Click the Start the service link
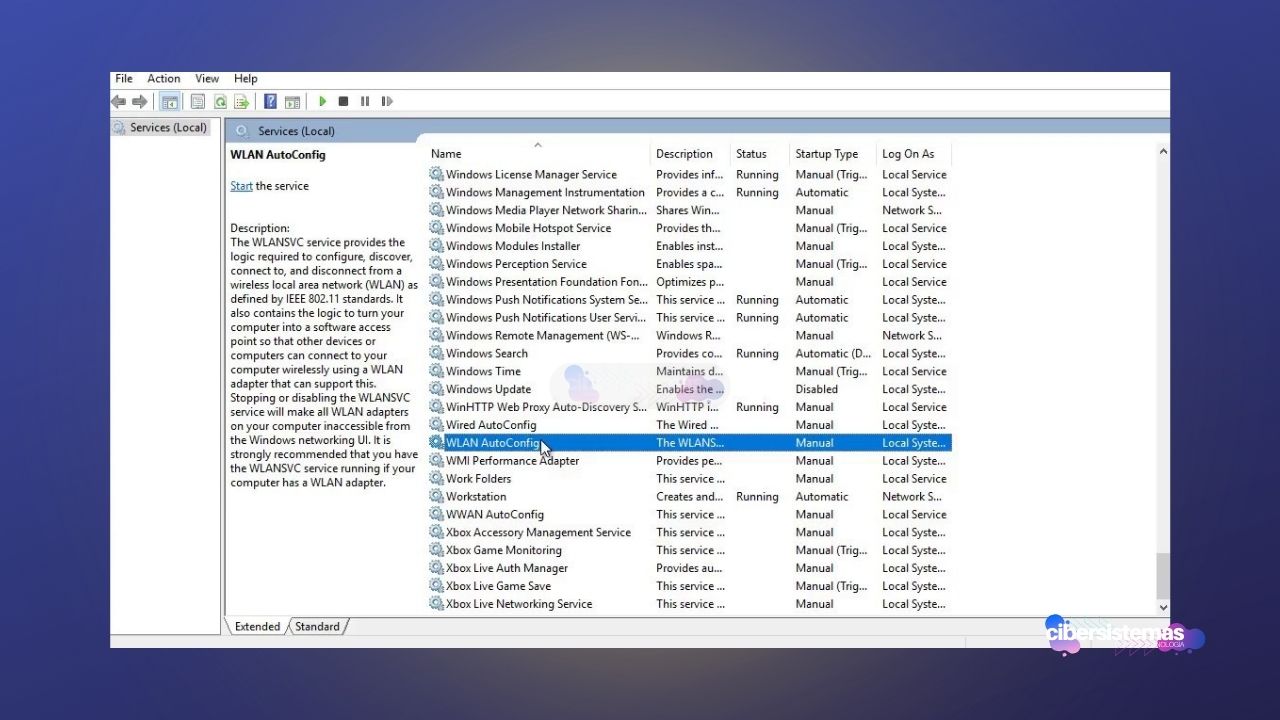The image size is (1280, 720). point(241,186)
